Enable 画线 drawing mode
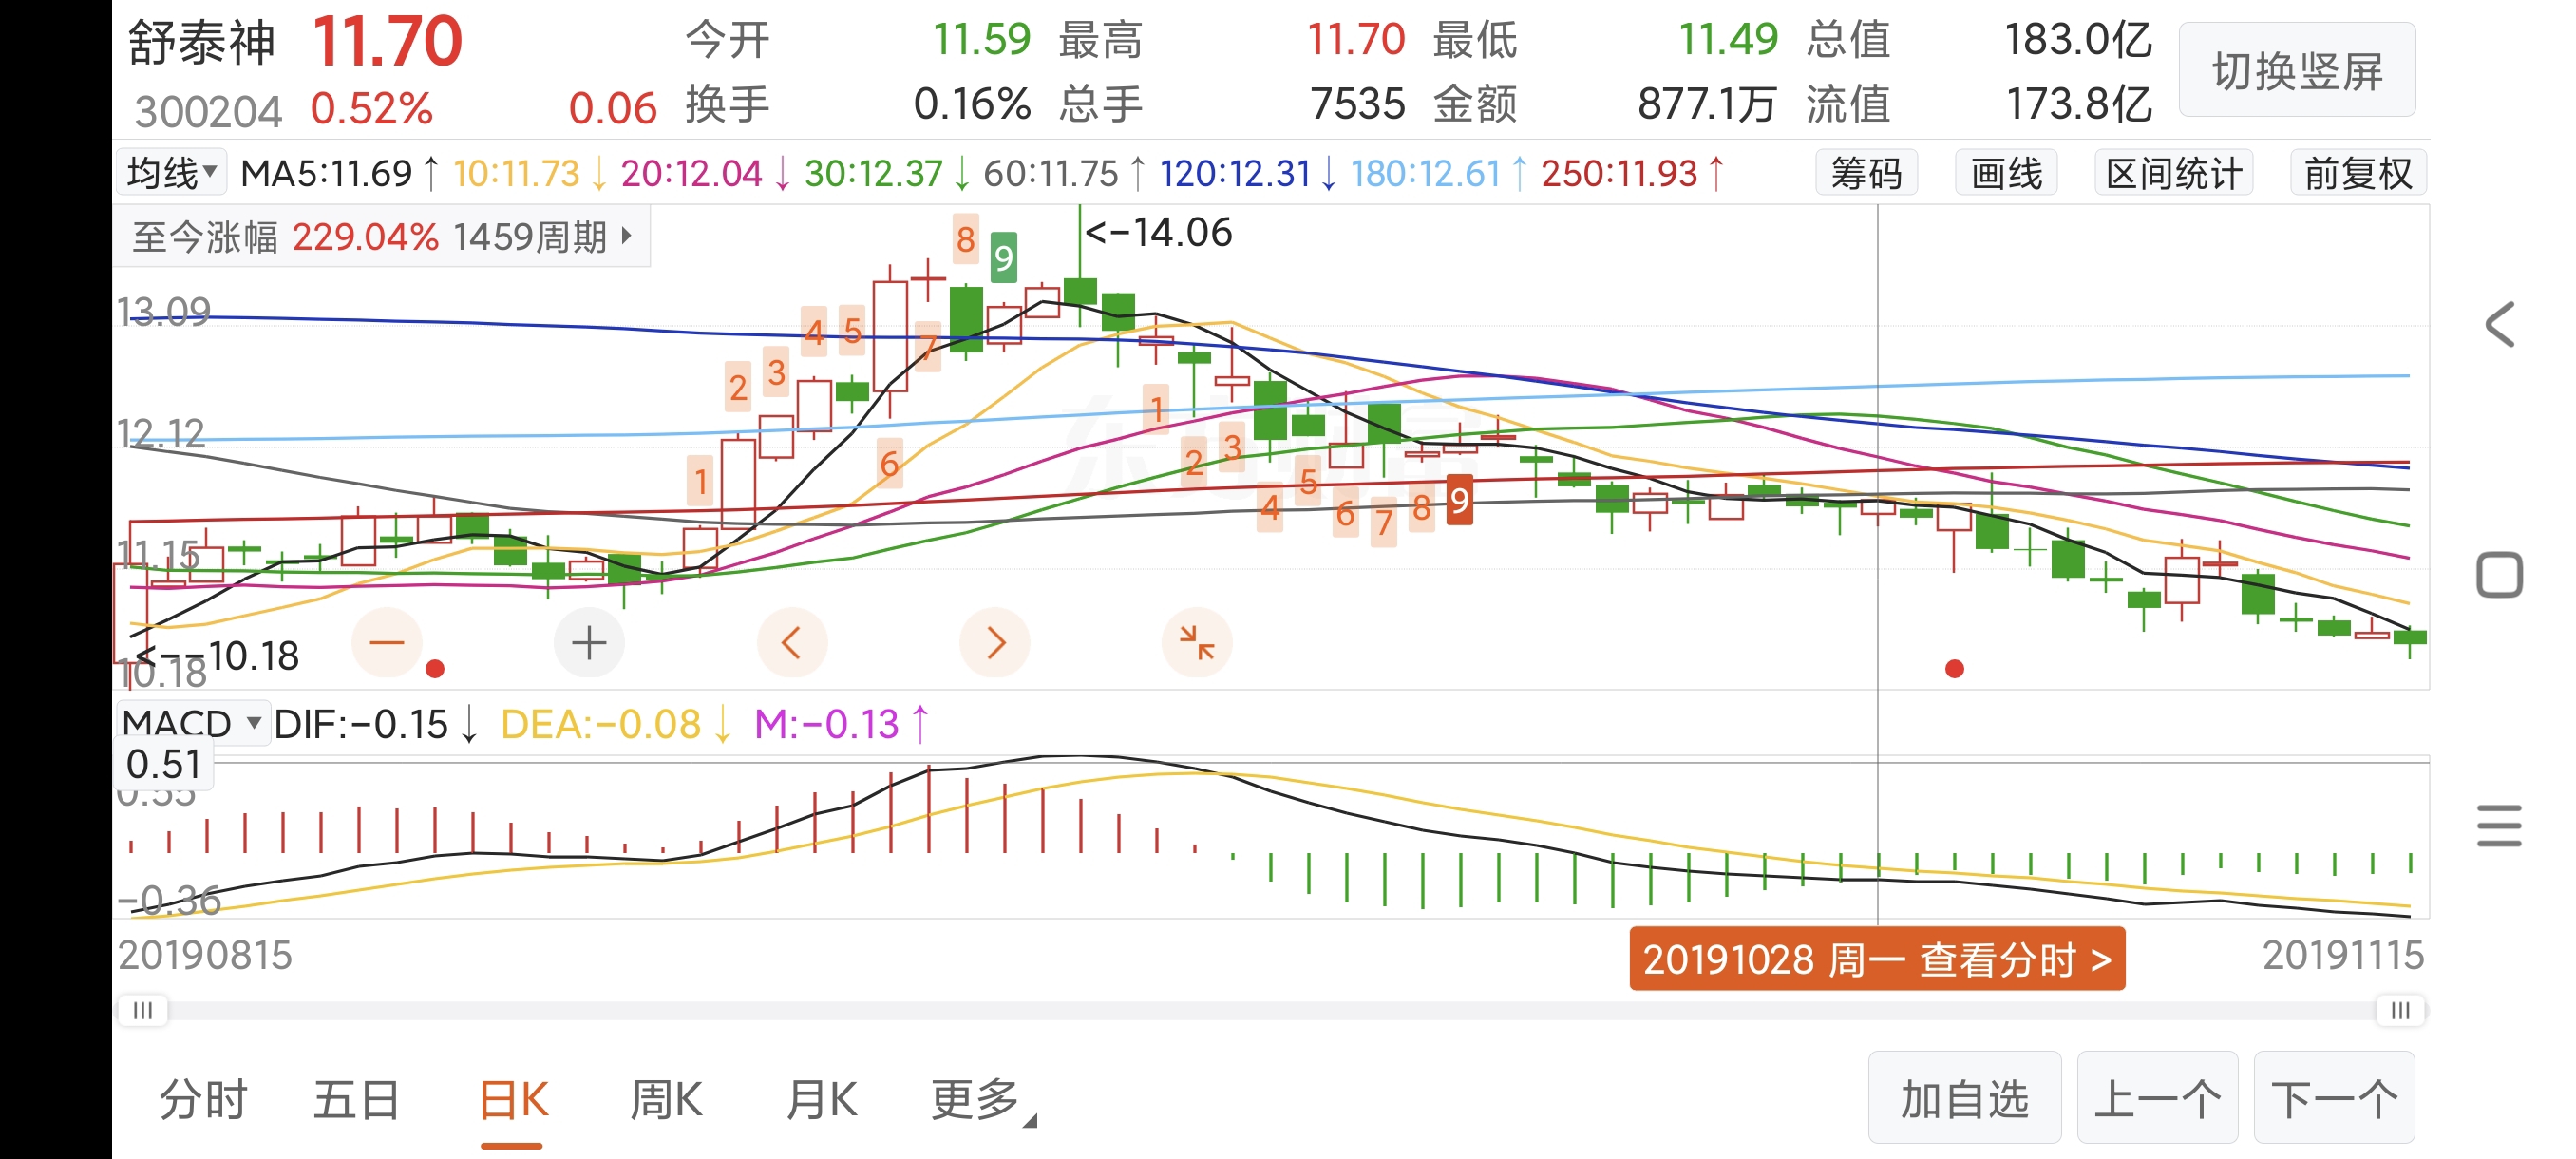The height and width of the screenshot is (1159, 2576). (x=2005, y=174)
